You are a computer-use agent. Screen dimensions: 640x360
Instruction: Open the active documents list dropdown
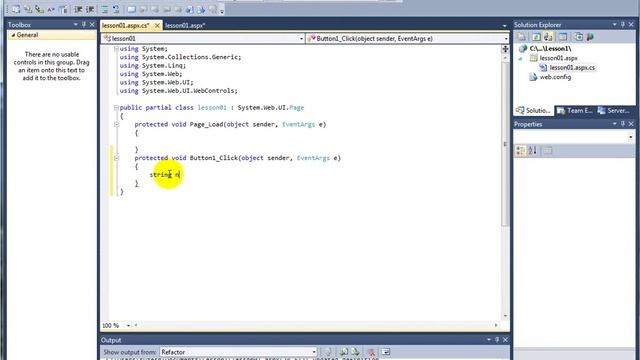click(504, 25)
